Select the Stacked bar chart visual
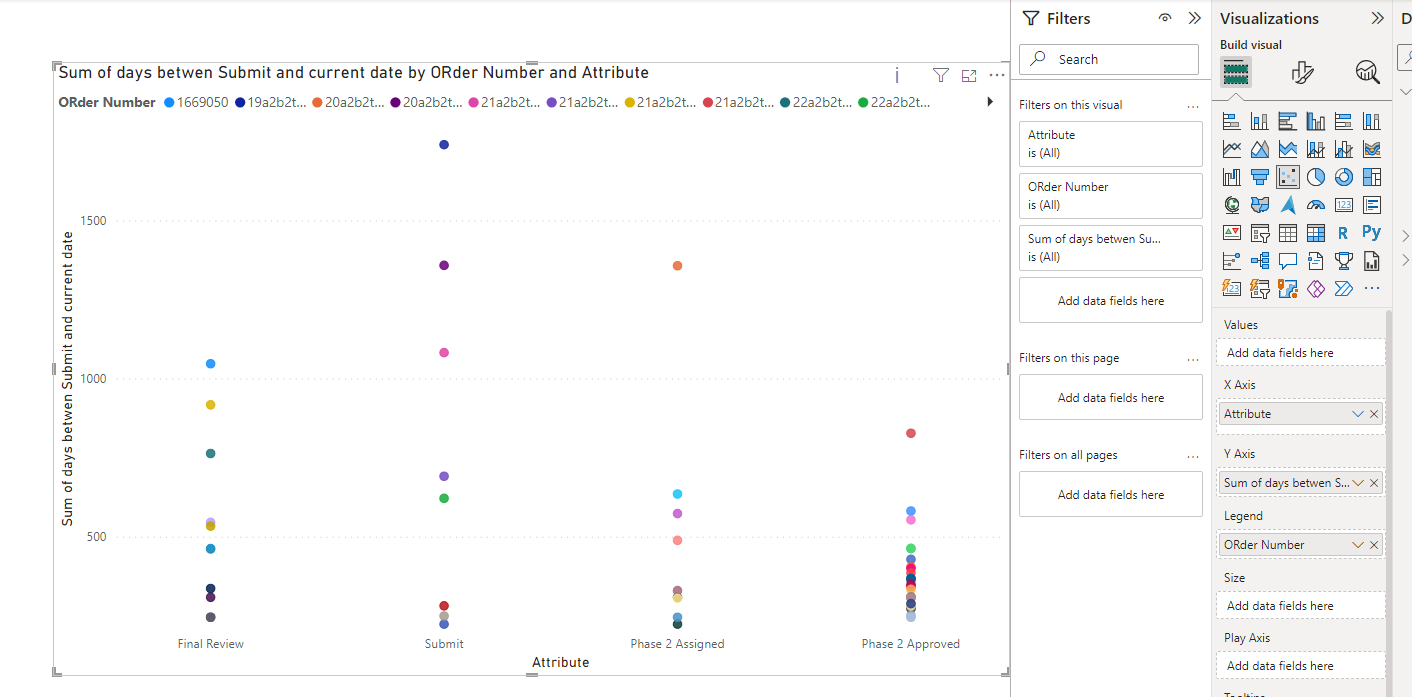The height and width of the screenshot is (697, 1412). [x=1232, y=121]
